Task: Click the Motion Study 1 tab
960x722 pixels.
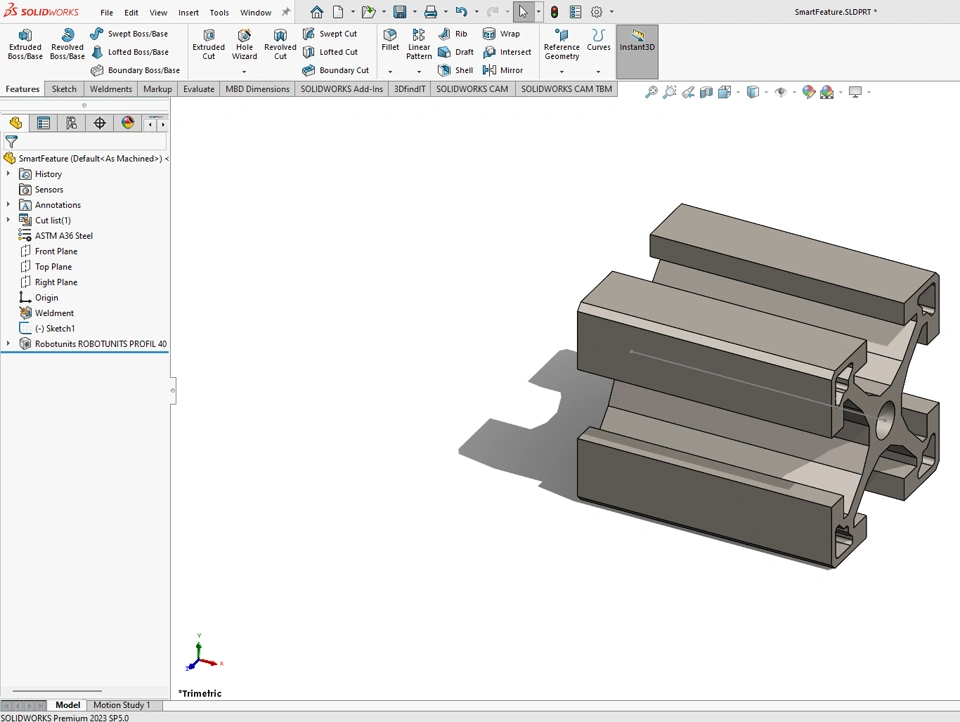Action: coord(121,705)
